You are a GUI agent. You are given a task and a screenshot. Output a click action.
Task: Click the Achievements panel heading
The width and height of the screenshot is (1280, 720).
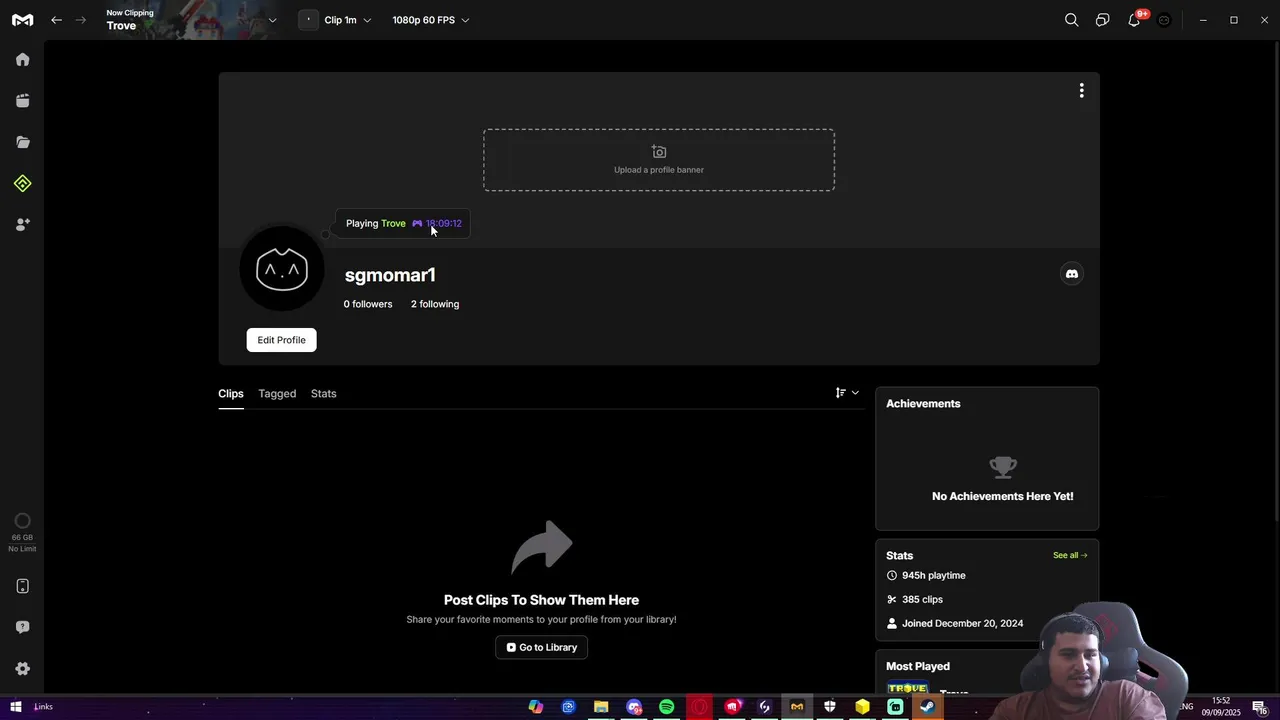[x=923, y=404]
